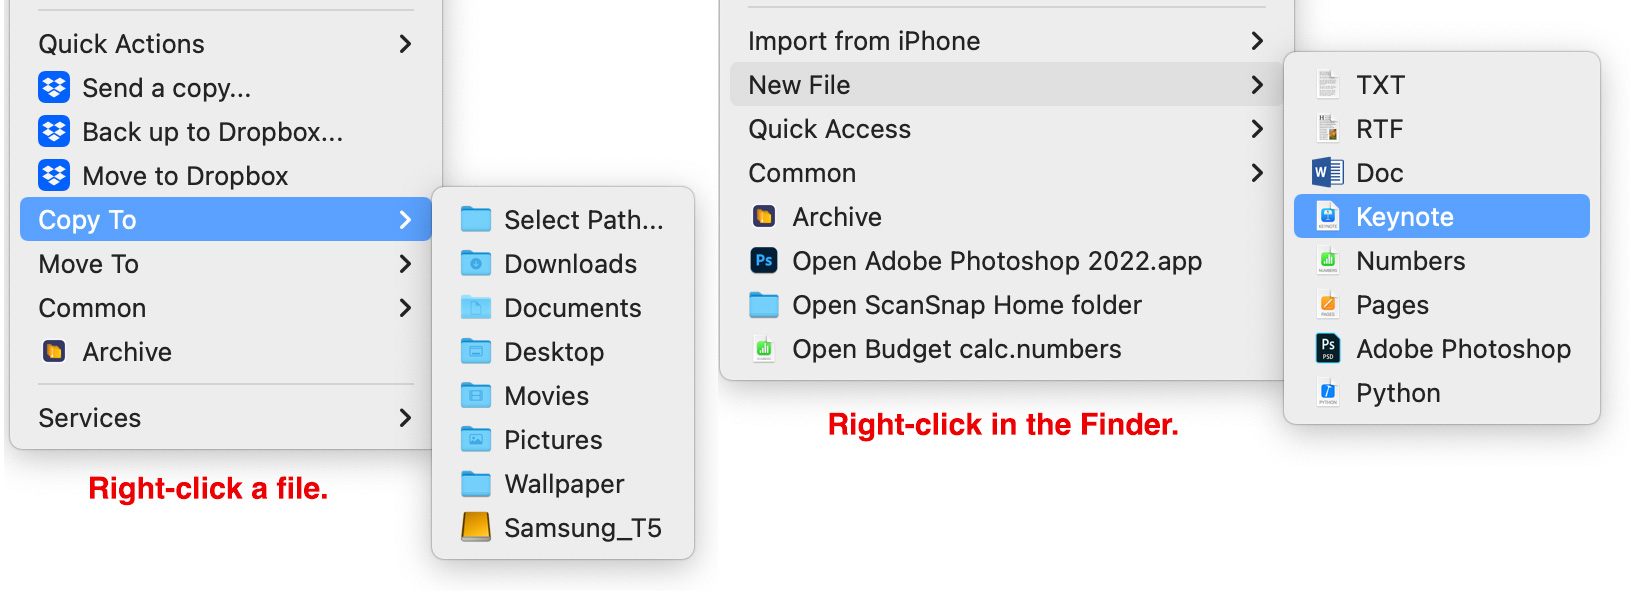Choose Select Path… in Copy To submenu
Viewport: 1630px width, 606px height.
[583, 220]
